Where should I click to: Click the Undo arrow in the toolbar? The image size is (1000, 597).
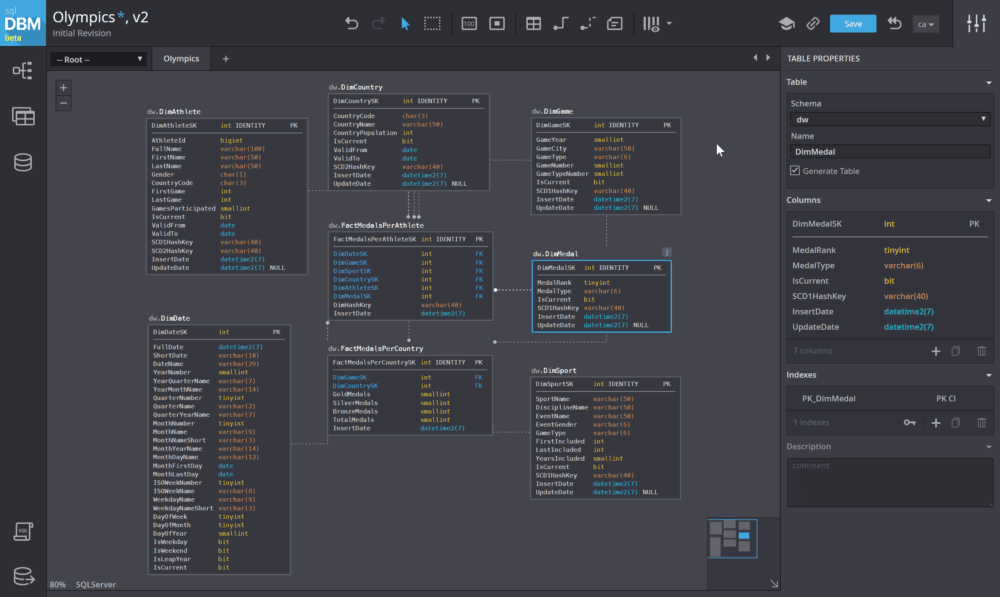click(x=351, y=23)
